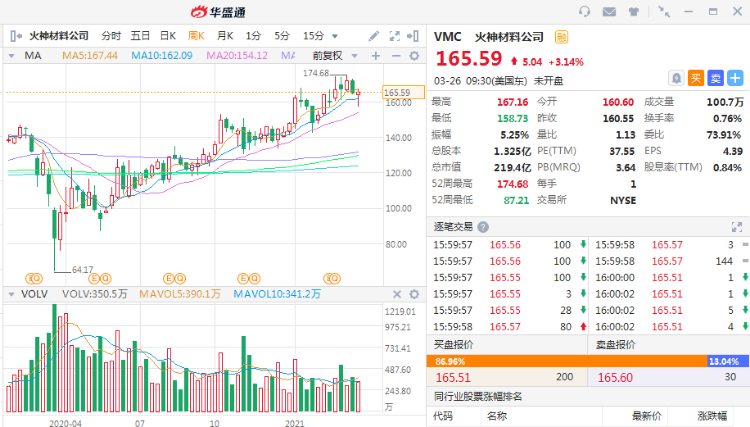Switch to 日K daily candlestick tab
Screen dimensions: 750x427
168,36
